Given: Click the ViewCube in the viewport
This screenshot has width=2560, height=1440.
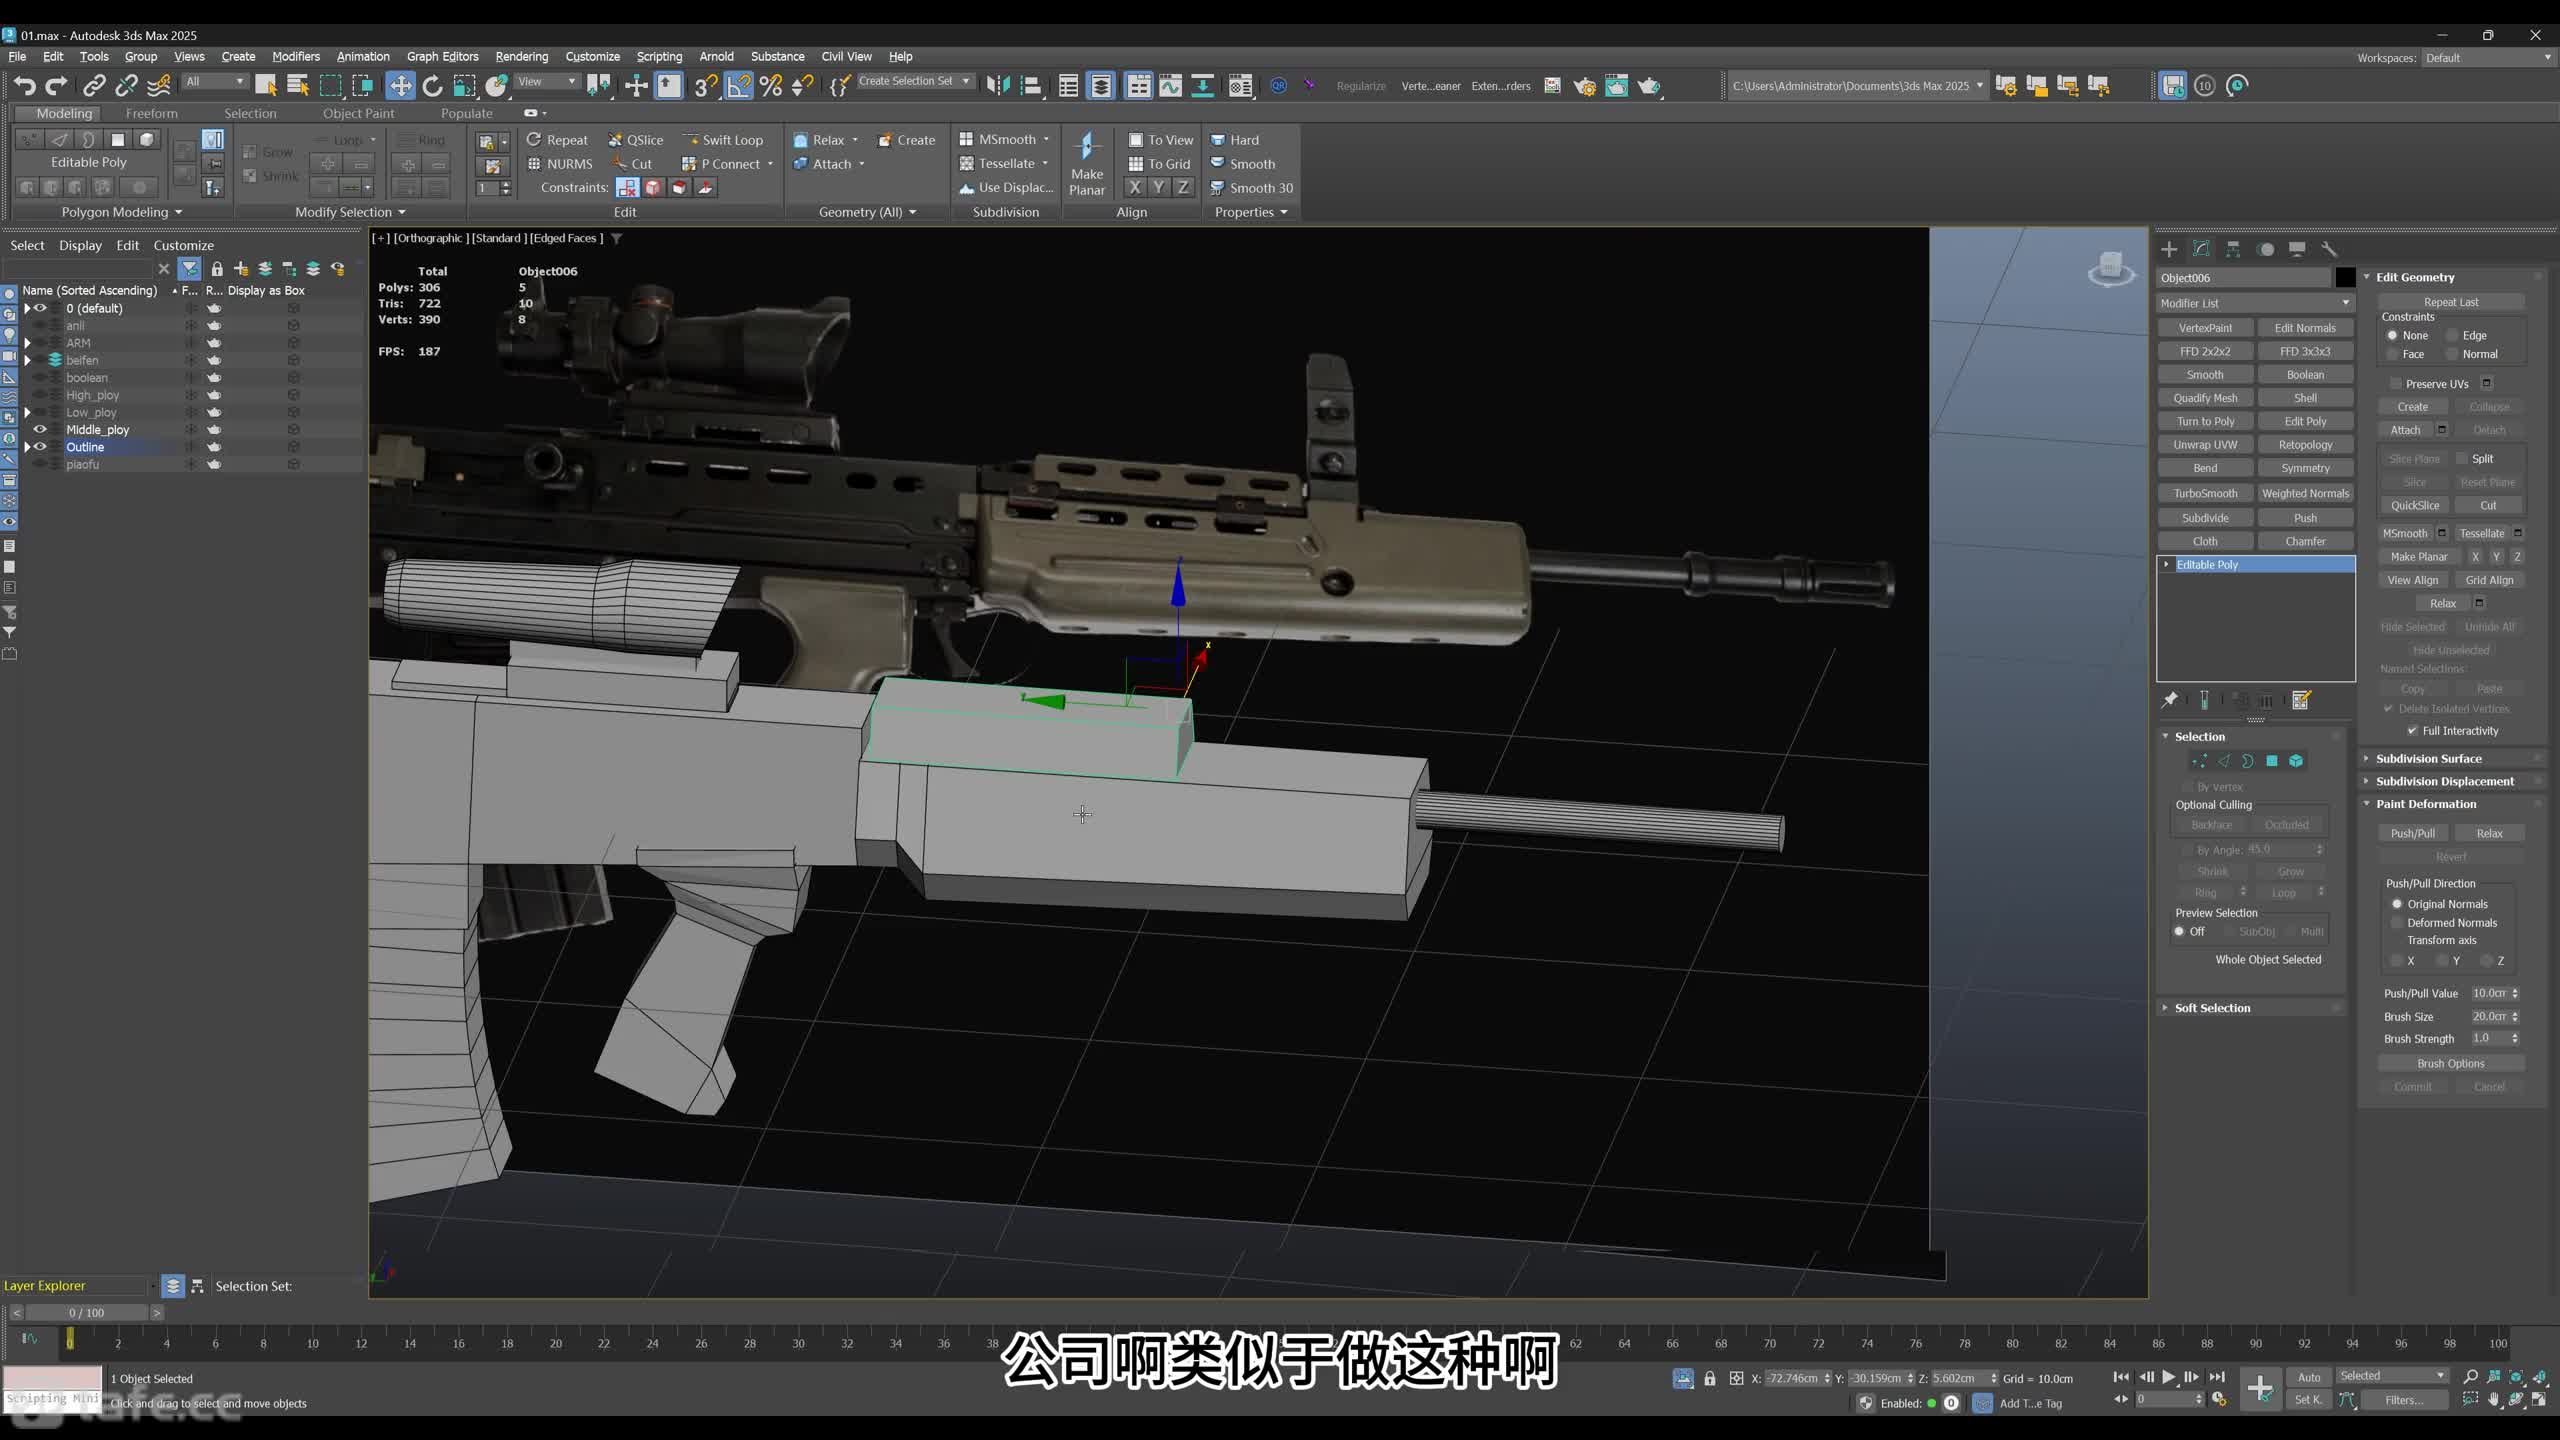Looking at the screenshot, I should tap(2111, 269).
